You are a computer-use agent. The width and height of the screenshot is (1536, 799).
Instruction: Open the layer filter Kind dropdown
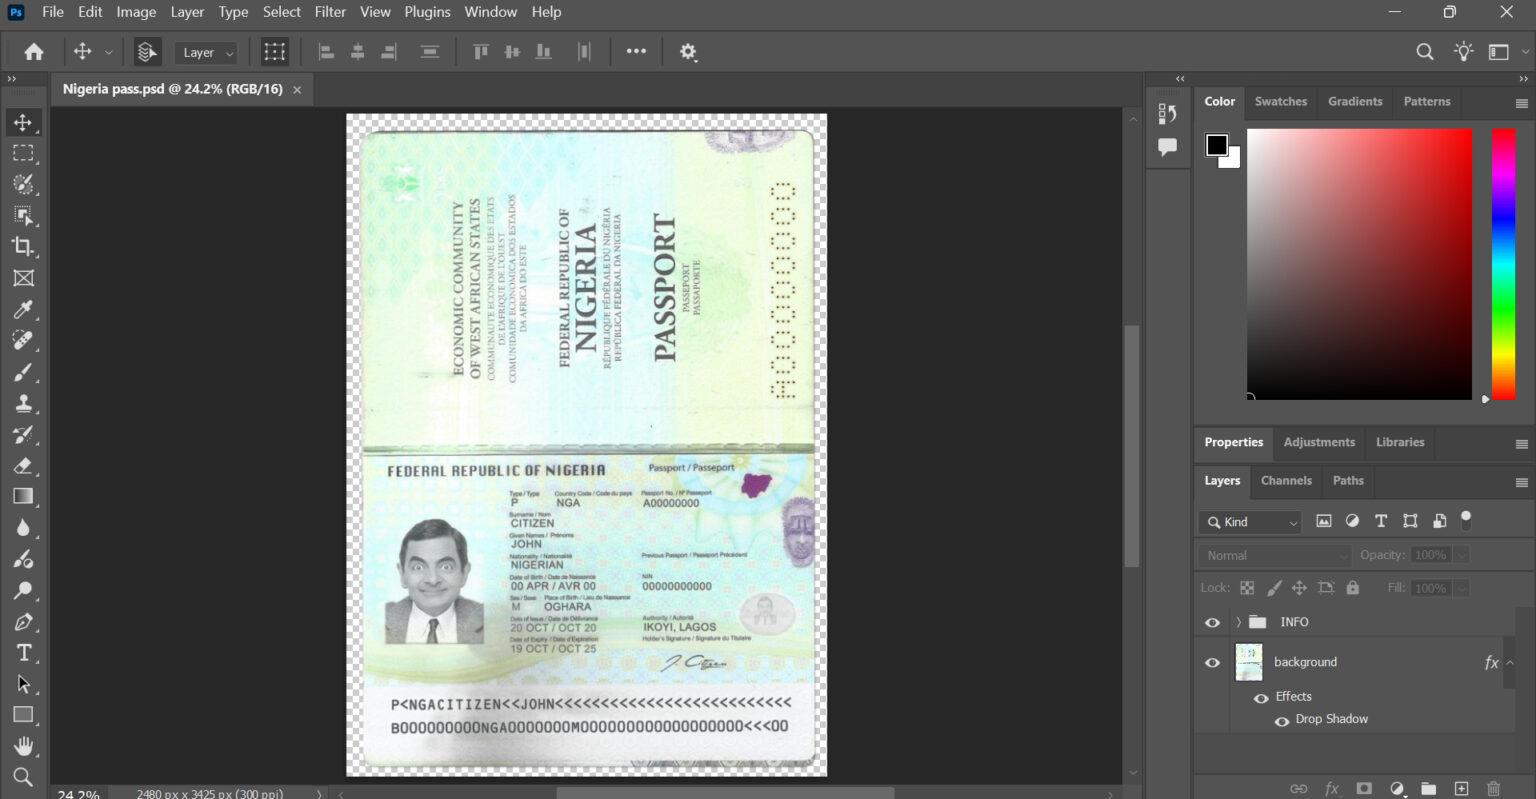click(x=1249, y=522)
